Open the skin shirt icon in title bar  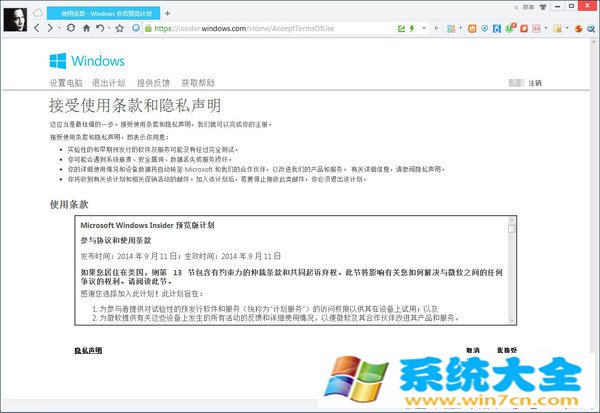pyautogui.click(x=543, y=7)
